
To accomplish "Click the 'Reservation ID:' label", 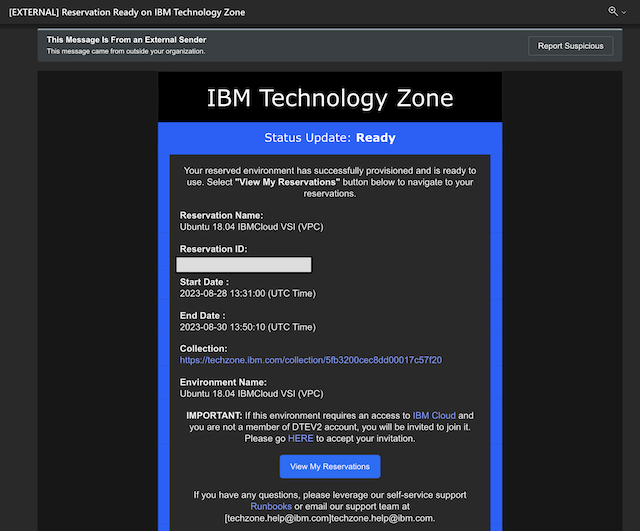I will click(x=213, y=249).
